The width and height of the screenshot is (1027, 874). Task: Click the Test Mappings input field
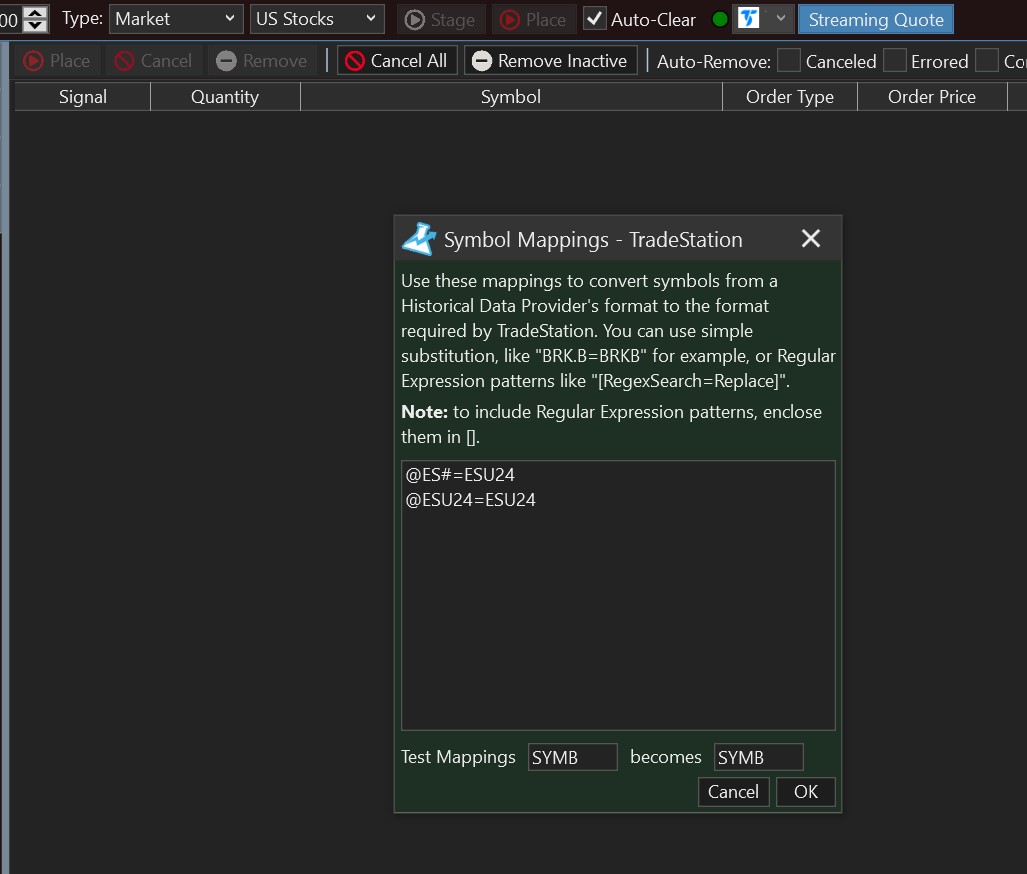pyautogui.click(x=572, y=757)
